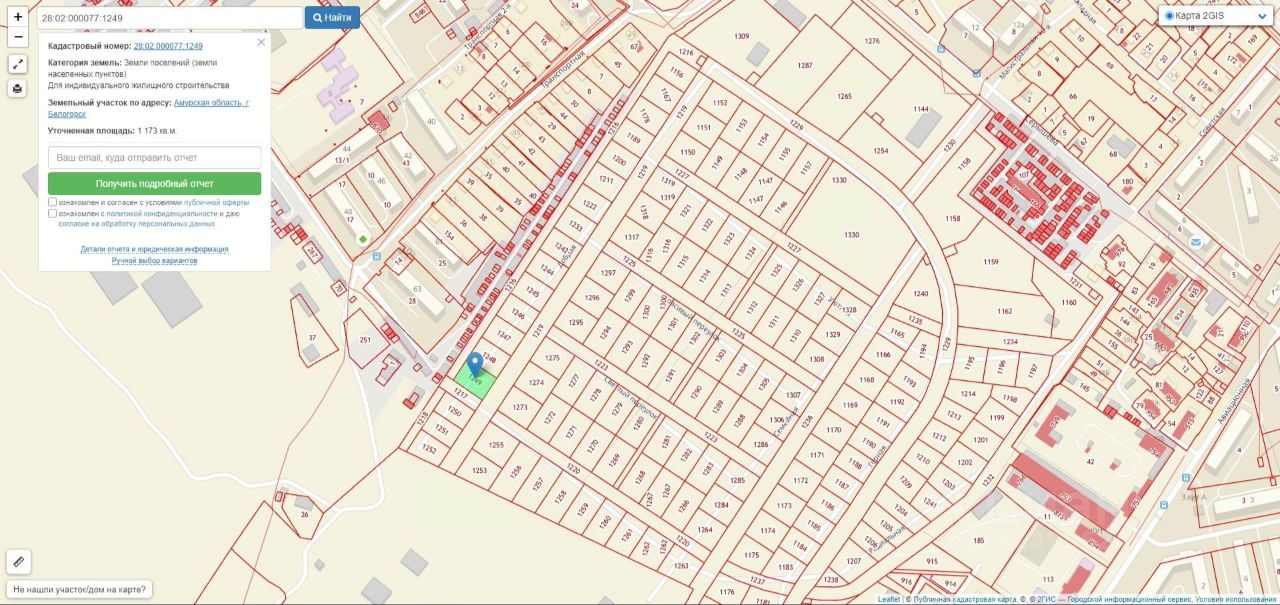This screenshot has height=605, width=1280.
Task: Click parcel 1275 on the map
Action: 552,357
